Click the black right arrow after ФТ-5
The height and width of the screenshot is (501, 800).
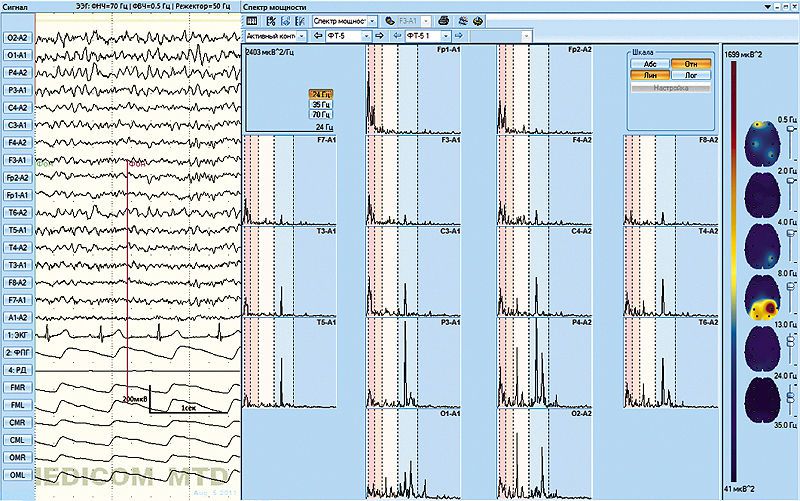[x=380, y=36]
